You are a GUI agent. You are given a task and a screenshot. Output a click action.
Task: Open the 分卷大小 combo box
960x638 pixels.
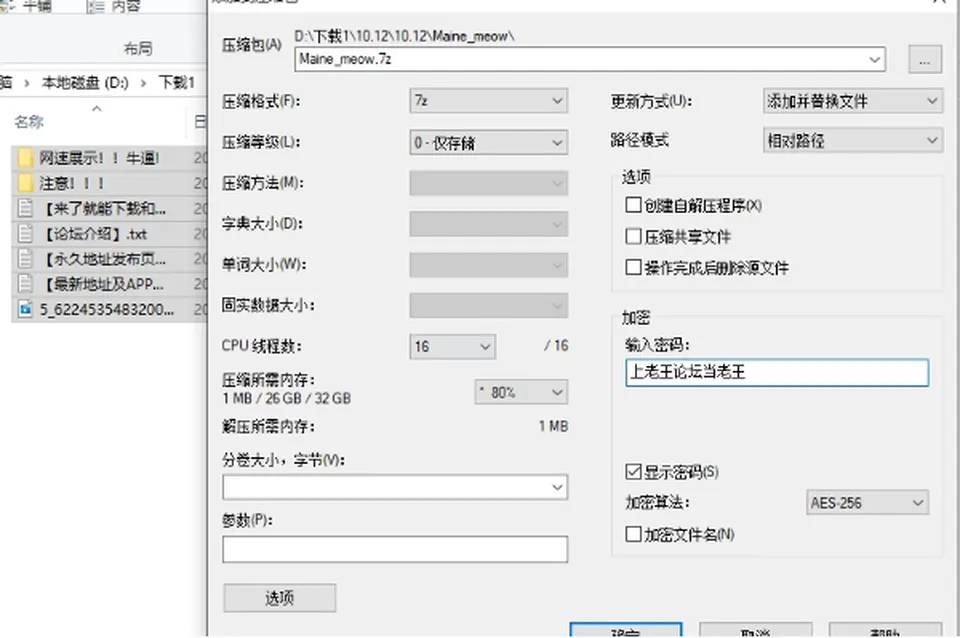[x=395, y=487]
